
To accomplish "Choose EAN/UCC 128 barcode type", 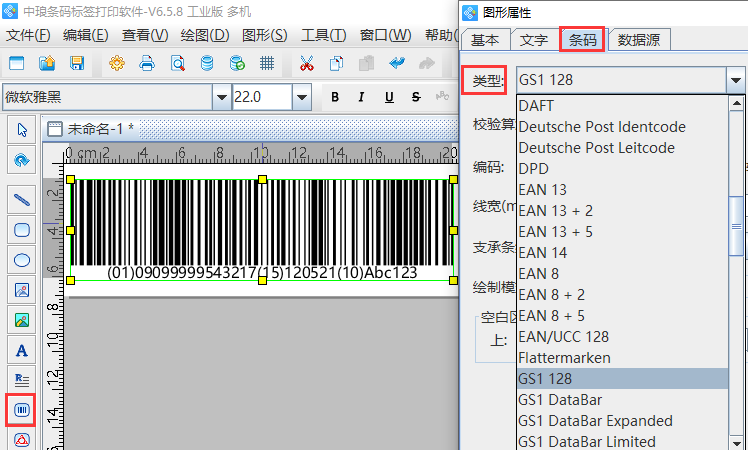I will click(x=623, y=336).
